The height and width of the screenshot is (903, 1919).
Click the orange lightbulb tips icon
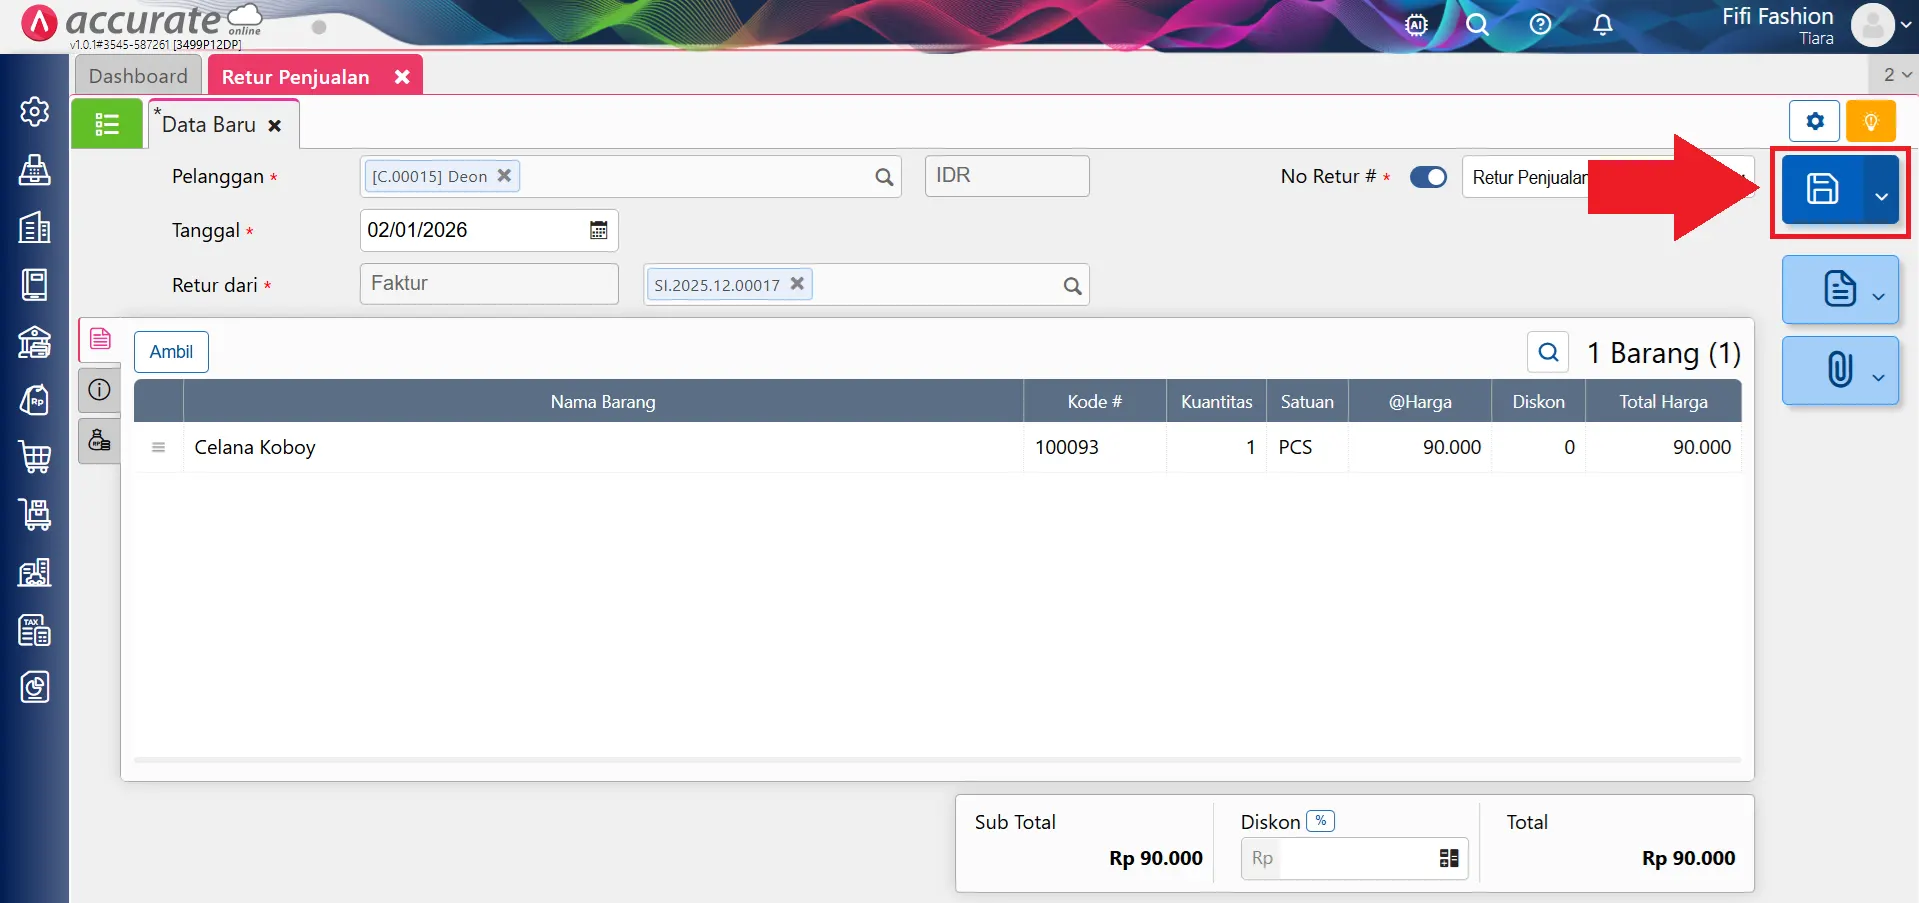[1870, 122]
